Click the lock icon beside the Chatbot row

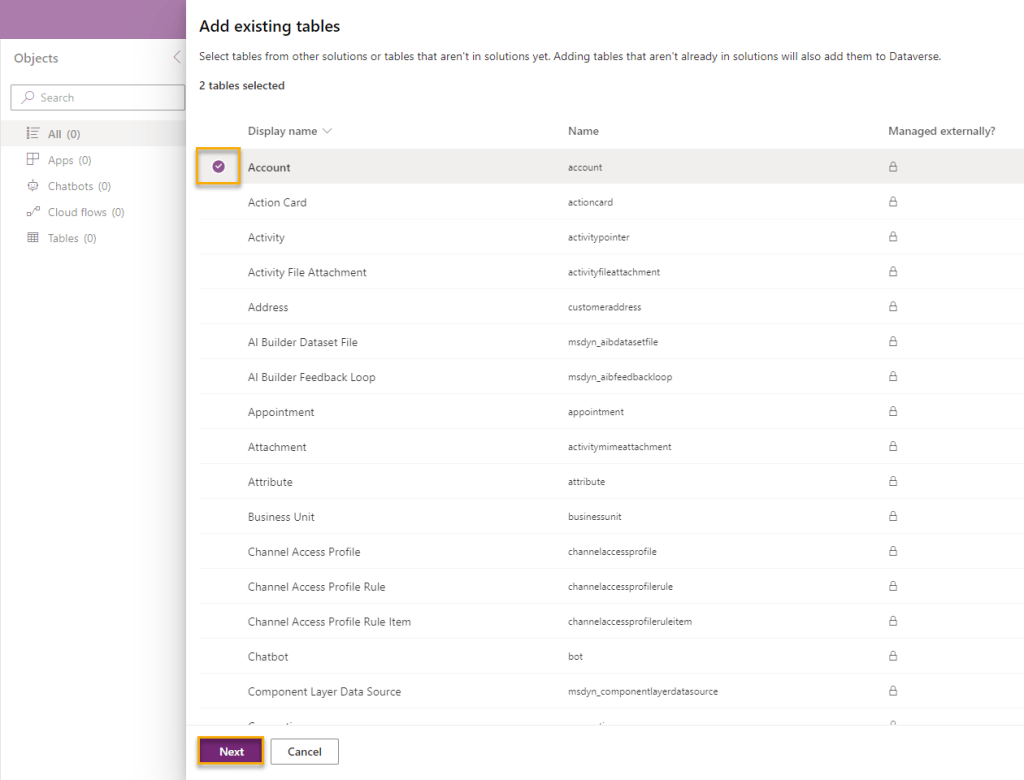click(891, 656)
